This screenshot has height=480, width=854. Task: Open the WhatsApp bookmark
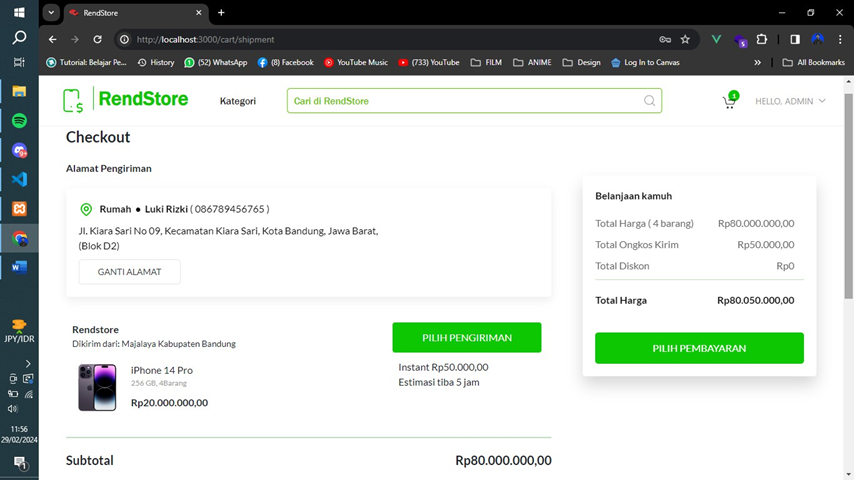[216, 63]
